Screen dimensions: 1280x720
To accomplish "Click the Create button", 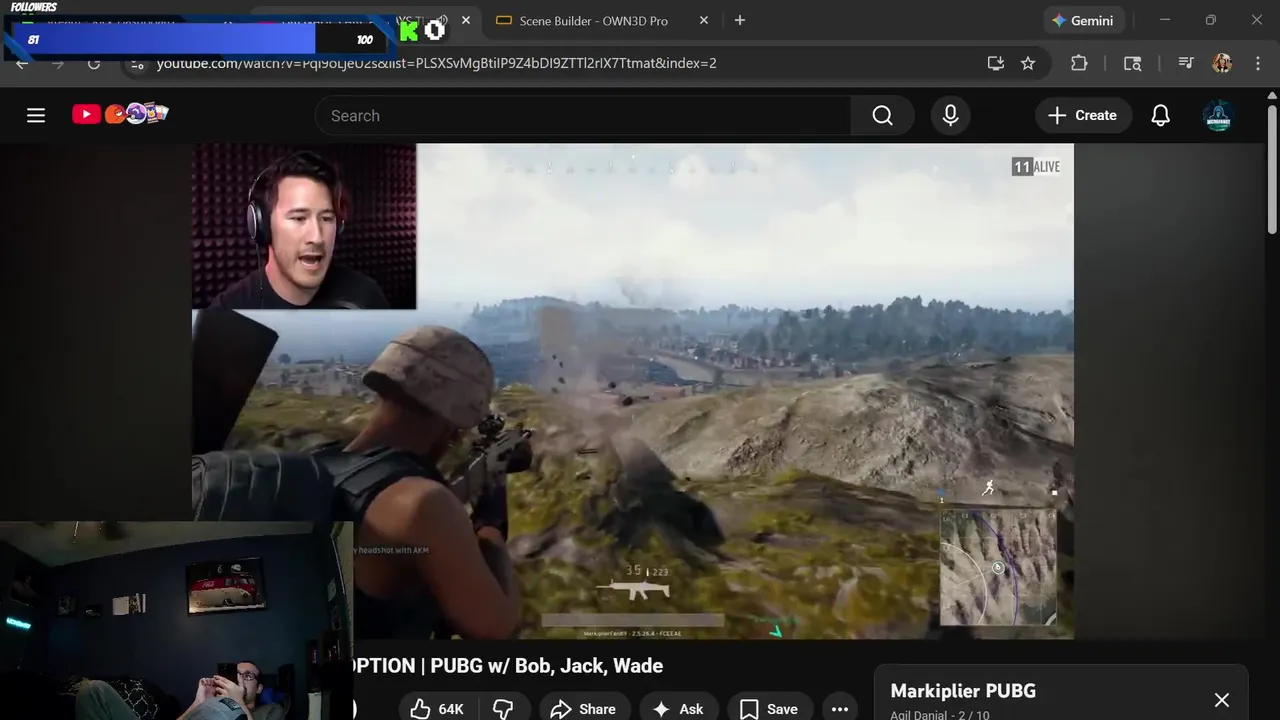I will point(1082,116).
